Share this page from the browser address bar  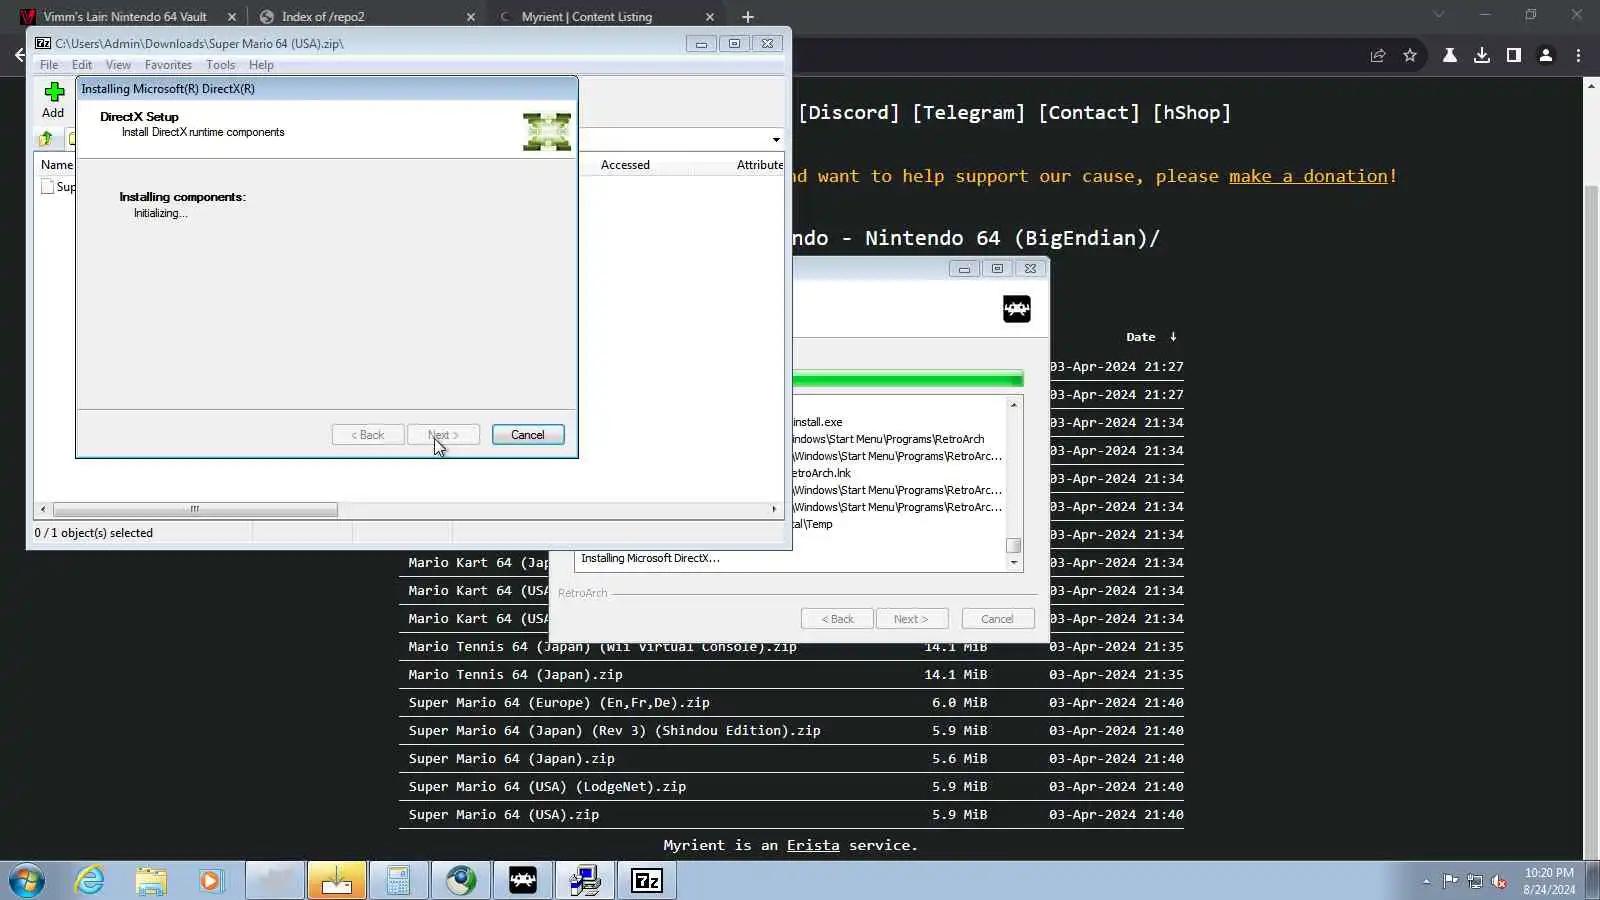click(1378, 56)
